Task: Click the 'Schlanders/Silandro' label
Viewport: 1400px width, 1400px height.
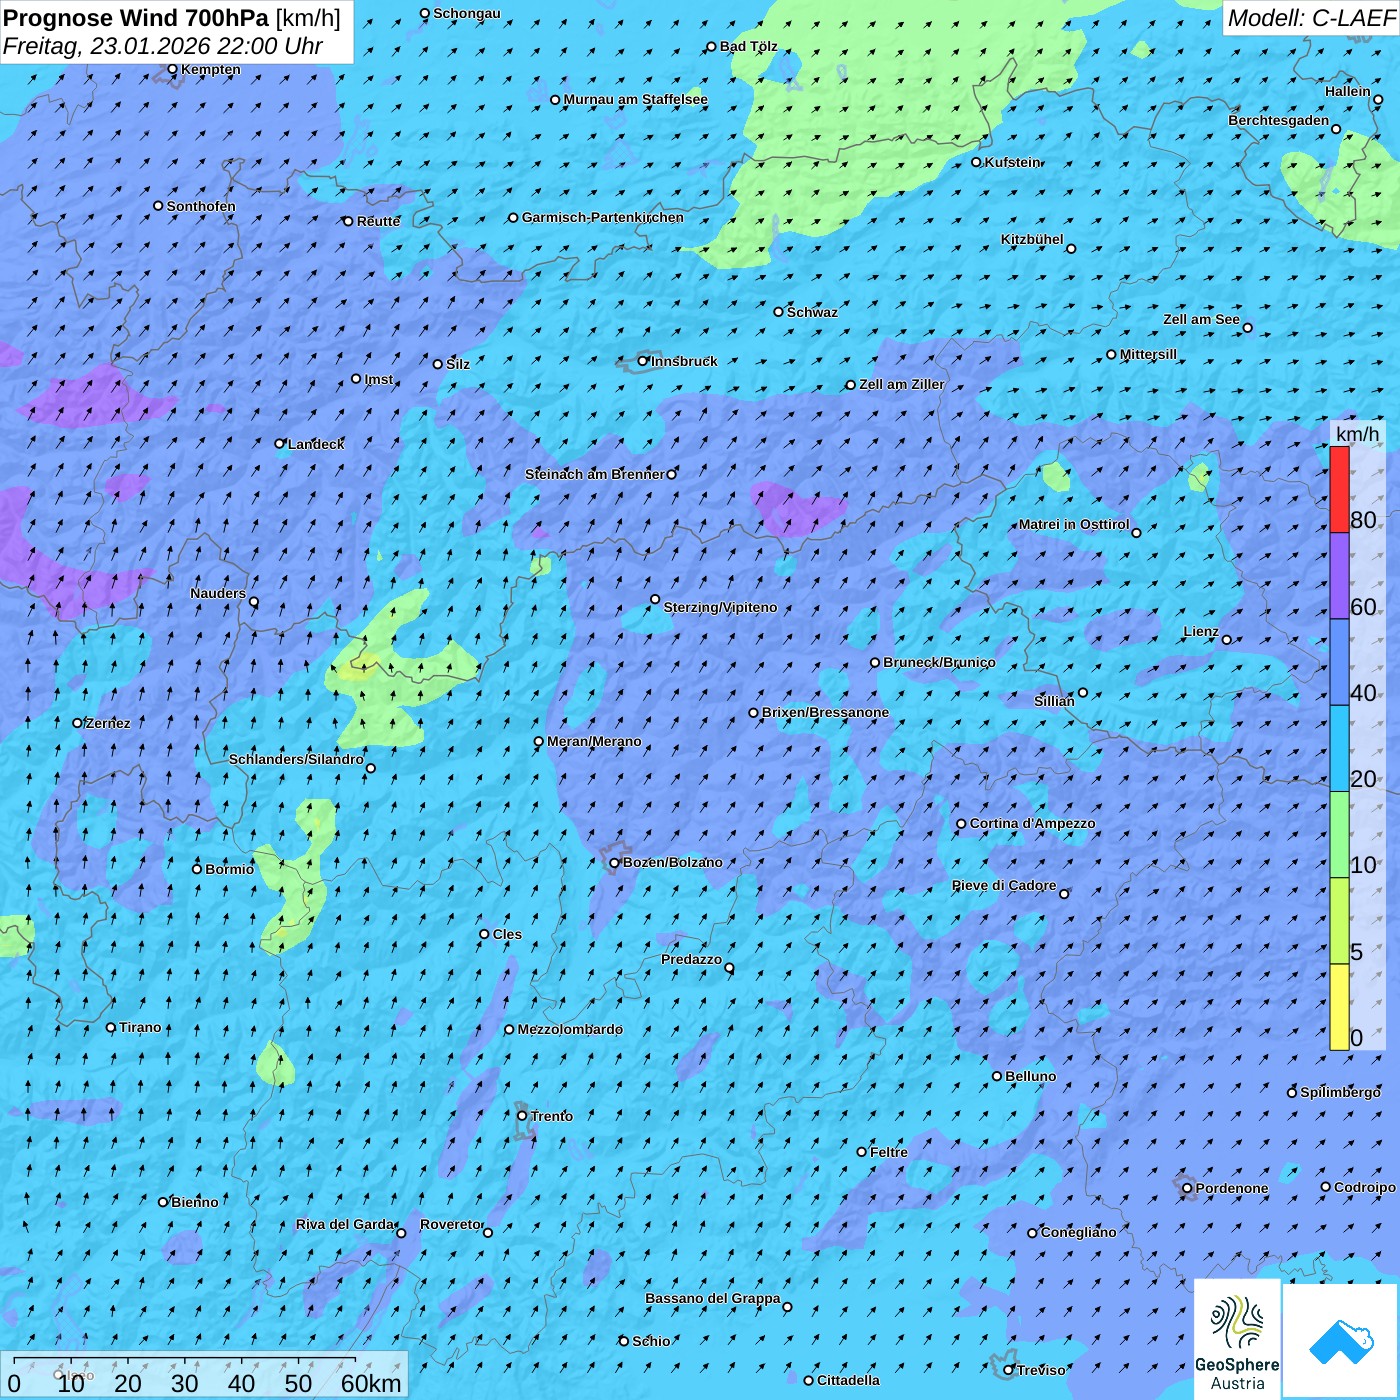Action: (296, 759)
